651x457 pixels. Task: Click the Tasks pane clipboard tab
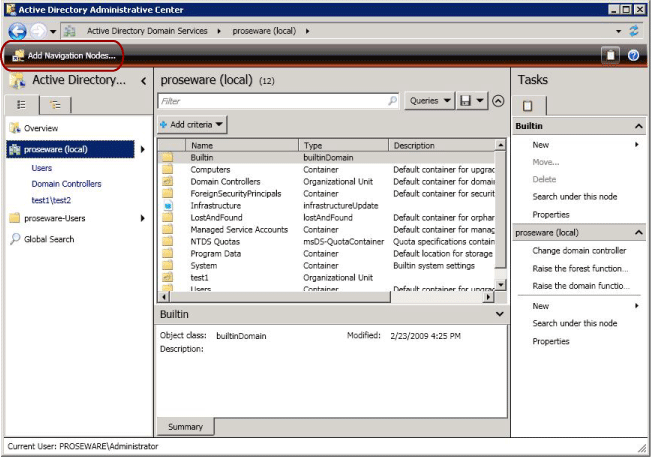(x=528, y=105)
